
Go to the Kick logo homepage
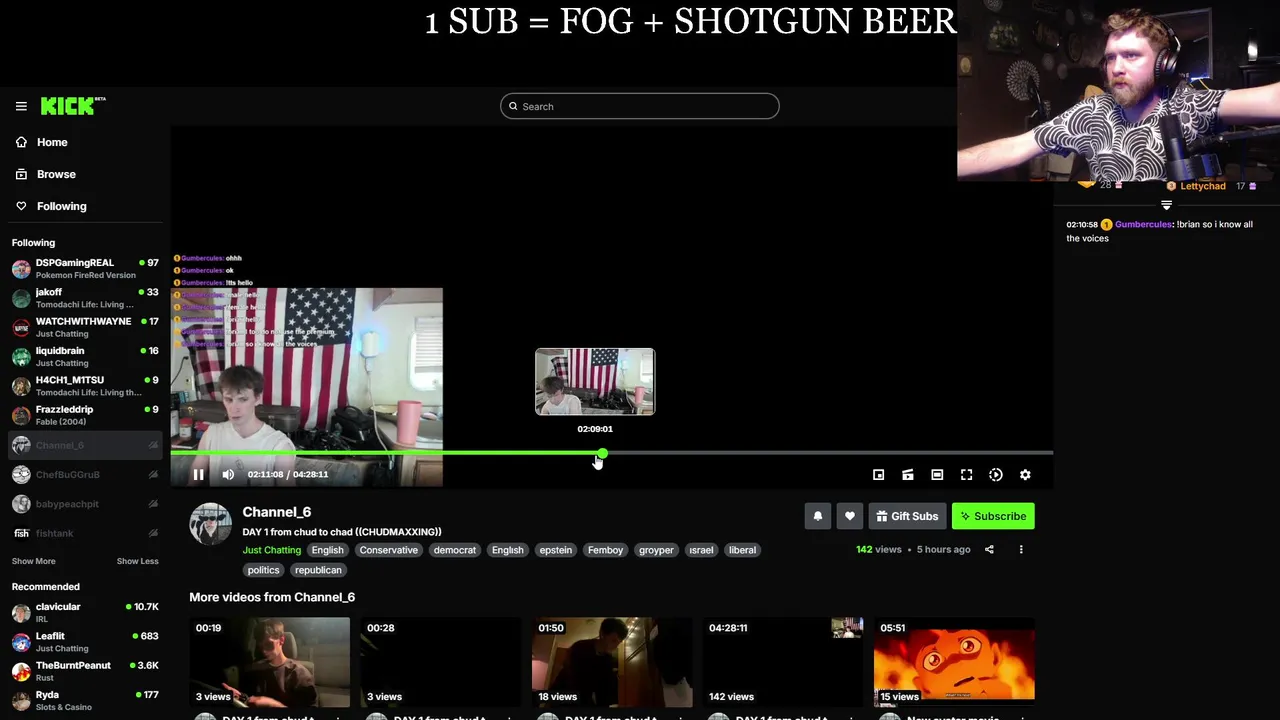[73, 106]
